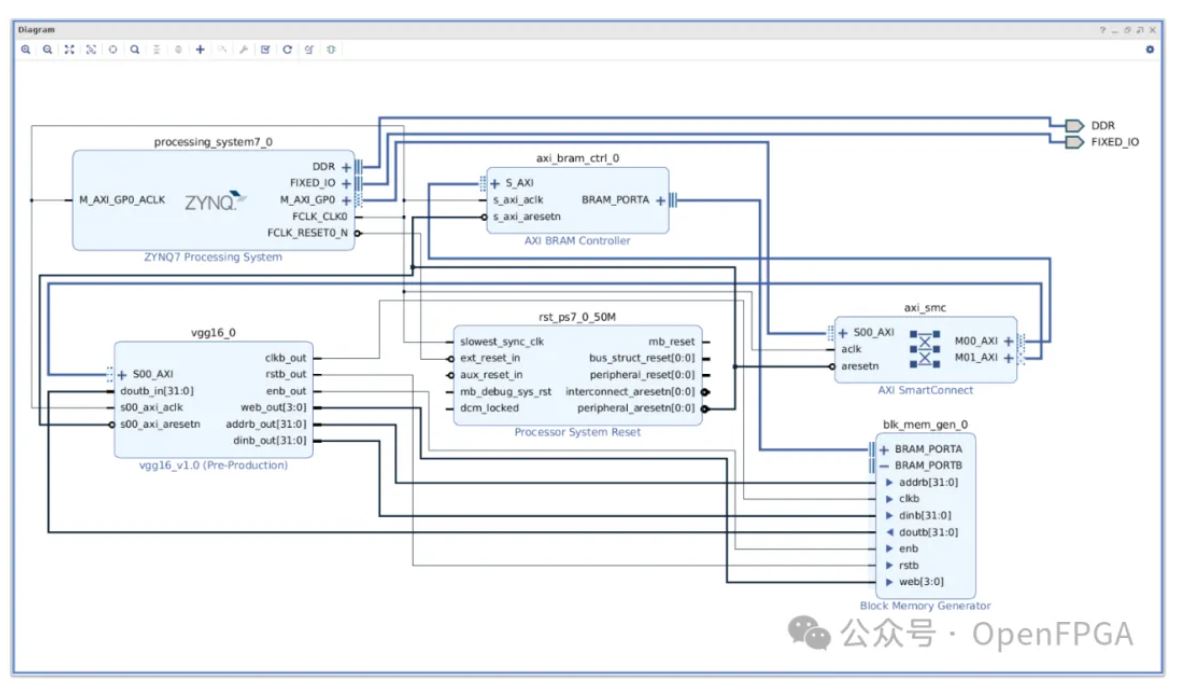1179x696 pixels.
Task: Click the ZYNQ logo in processing_system7_0
Action: pyautogui.click(x=215, y=201)
